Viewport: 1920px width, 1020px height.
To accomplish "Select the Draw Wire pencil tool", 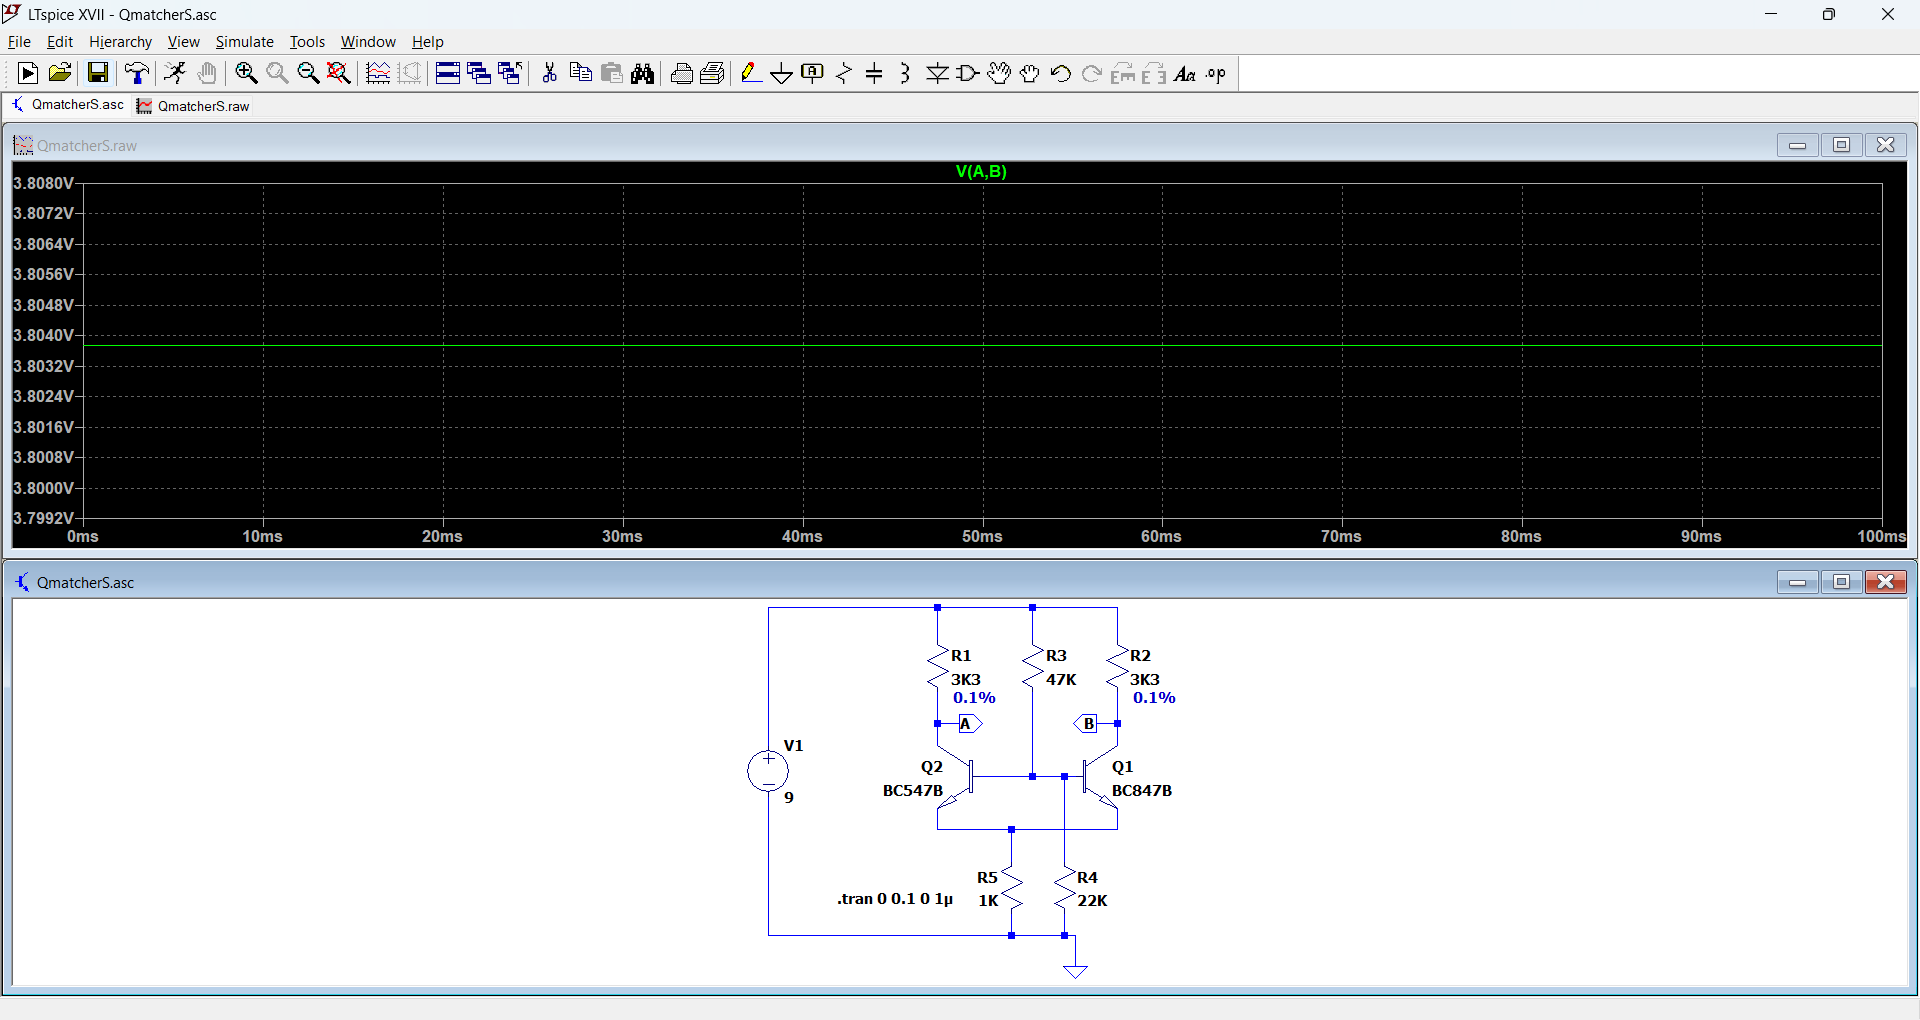I will 751,73.
